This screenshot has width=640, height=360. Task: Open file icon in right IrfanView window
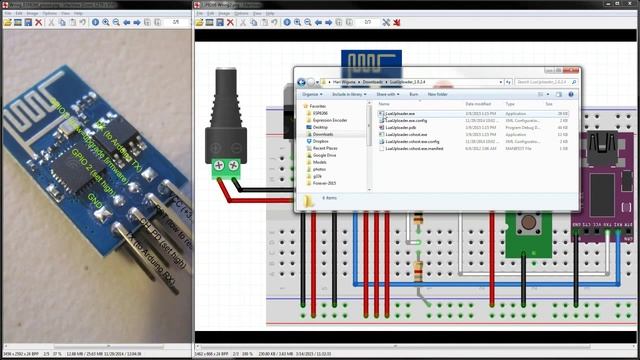tap(199, 22)
